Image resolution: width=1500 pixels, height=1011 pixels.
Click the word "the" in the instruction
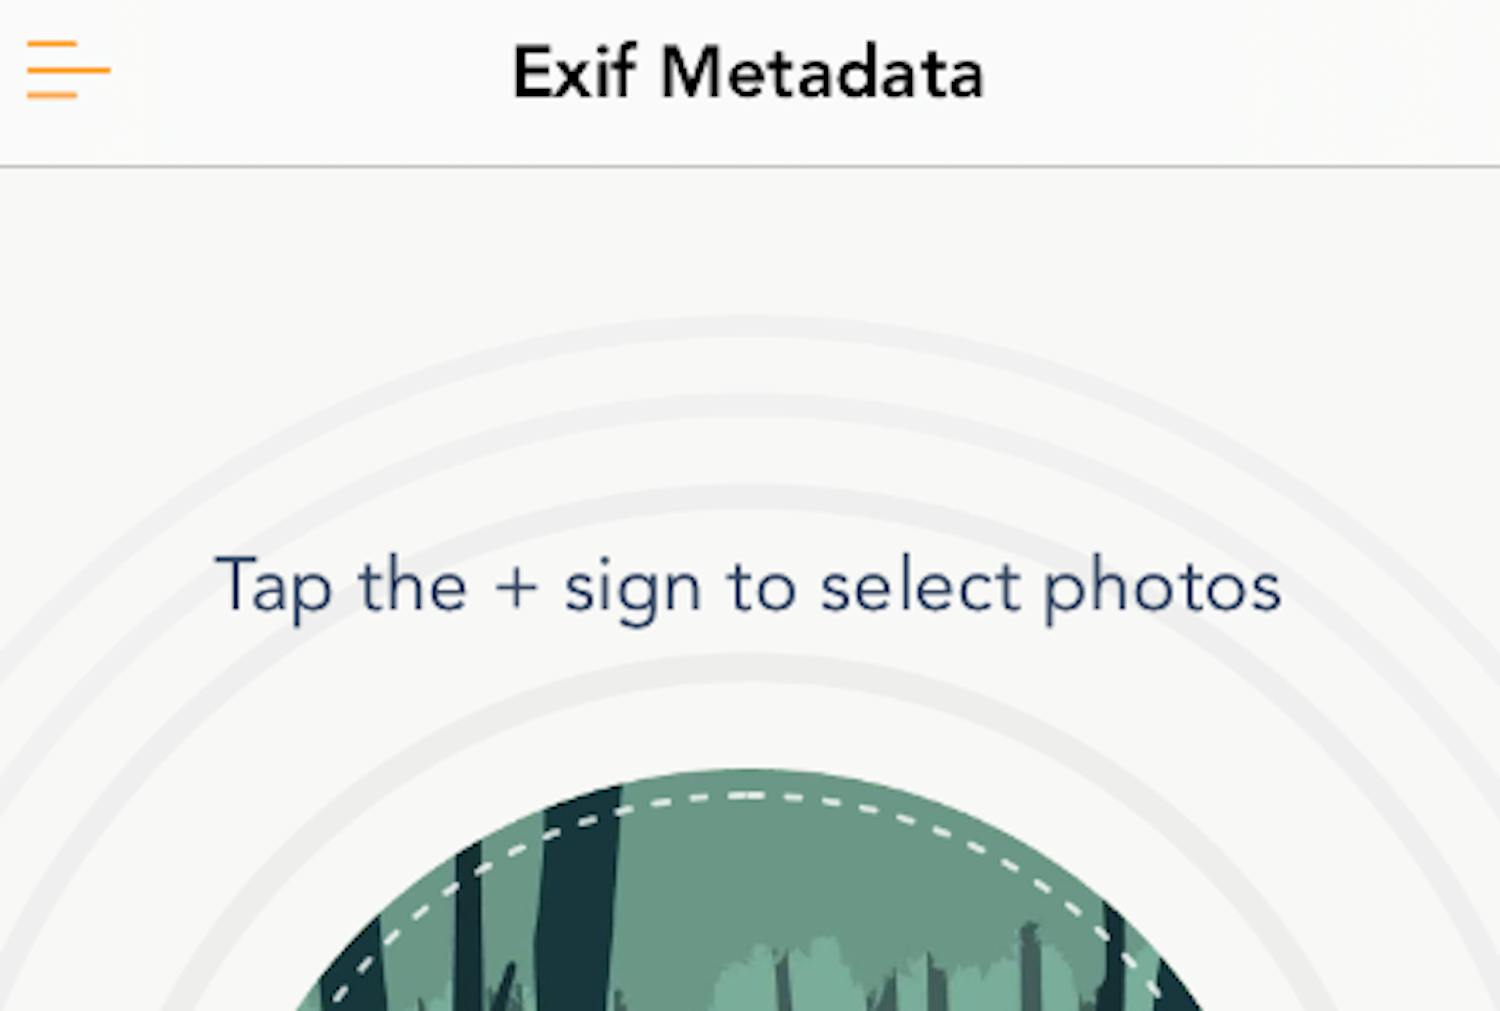pyautogui.click(x=413, y=587)
